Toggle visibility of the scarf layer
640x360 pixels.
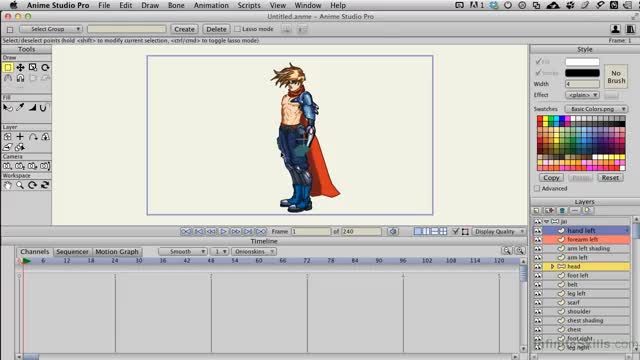click(538, 302)
